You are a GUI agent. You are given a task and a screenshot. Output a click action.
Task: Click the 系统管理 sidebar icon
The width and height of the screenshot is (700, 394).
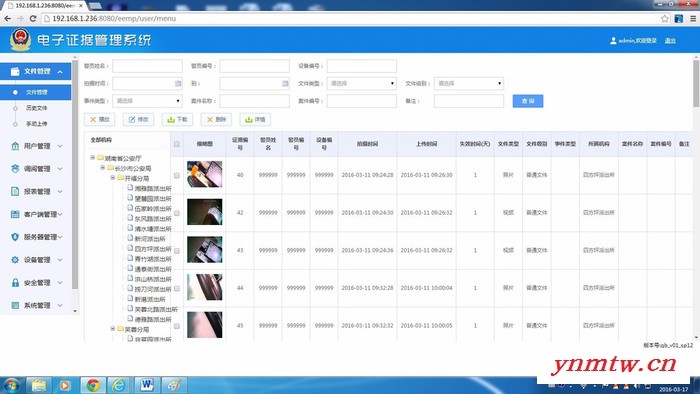pyautogui.click(x=15, y=305)
